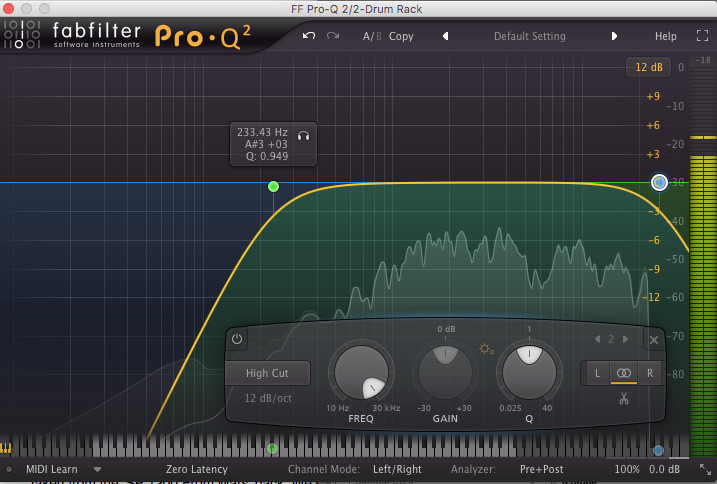Click the A#3 +03 note readout
Image resolution: width=717 pixels, height=484 pixels.
click(x=266, y=144)
